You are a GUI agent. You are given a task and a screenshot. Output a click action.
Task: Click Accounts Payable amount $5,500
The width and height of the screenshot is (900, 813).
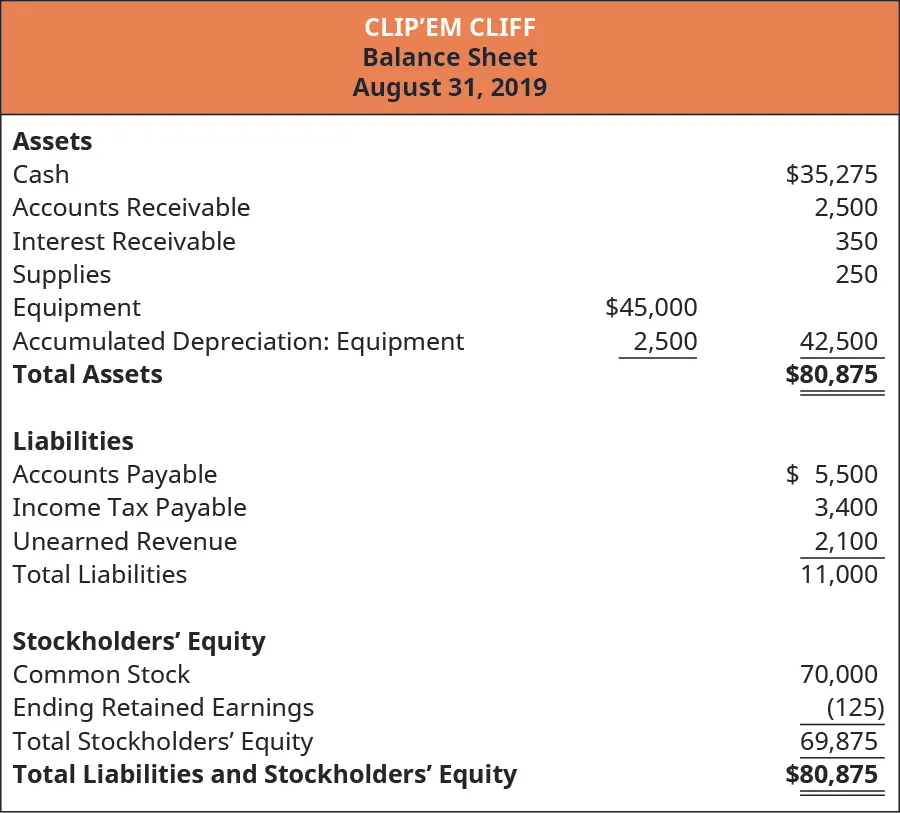click(832, 475)
